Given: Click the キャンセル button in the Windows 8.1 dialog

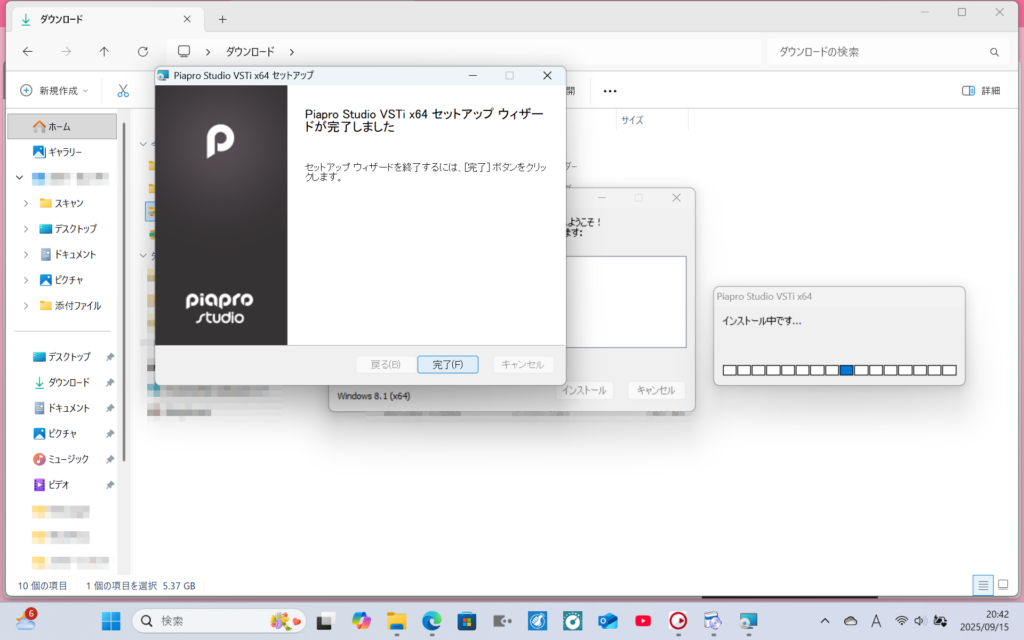Looking at the screenshot, I should tap(656, 390).
